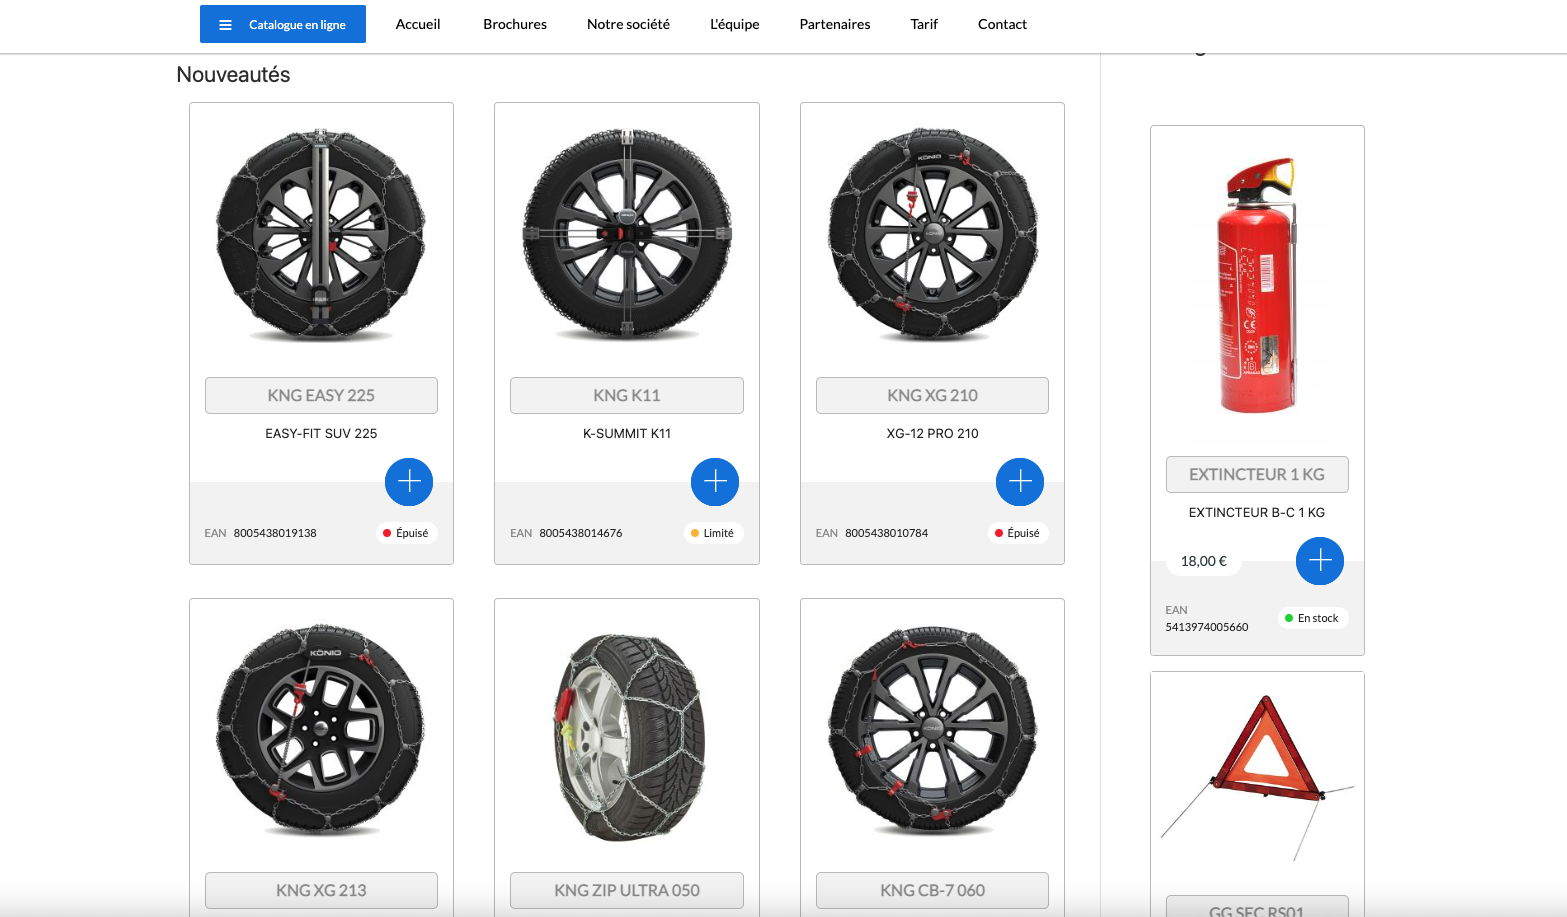Add the EXTINCTEUR B-C 1 KG with plus icon
This screenshot has height=917, width=1567.
1320,561
